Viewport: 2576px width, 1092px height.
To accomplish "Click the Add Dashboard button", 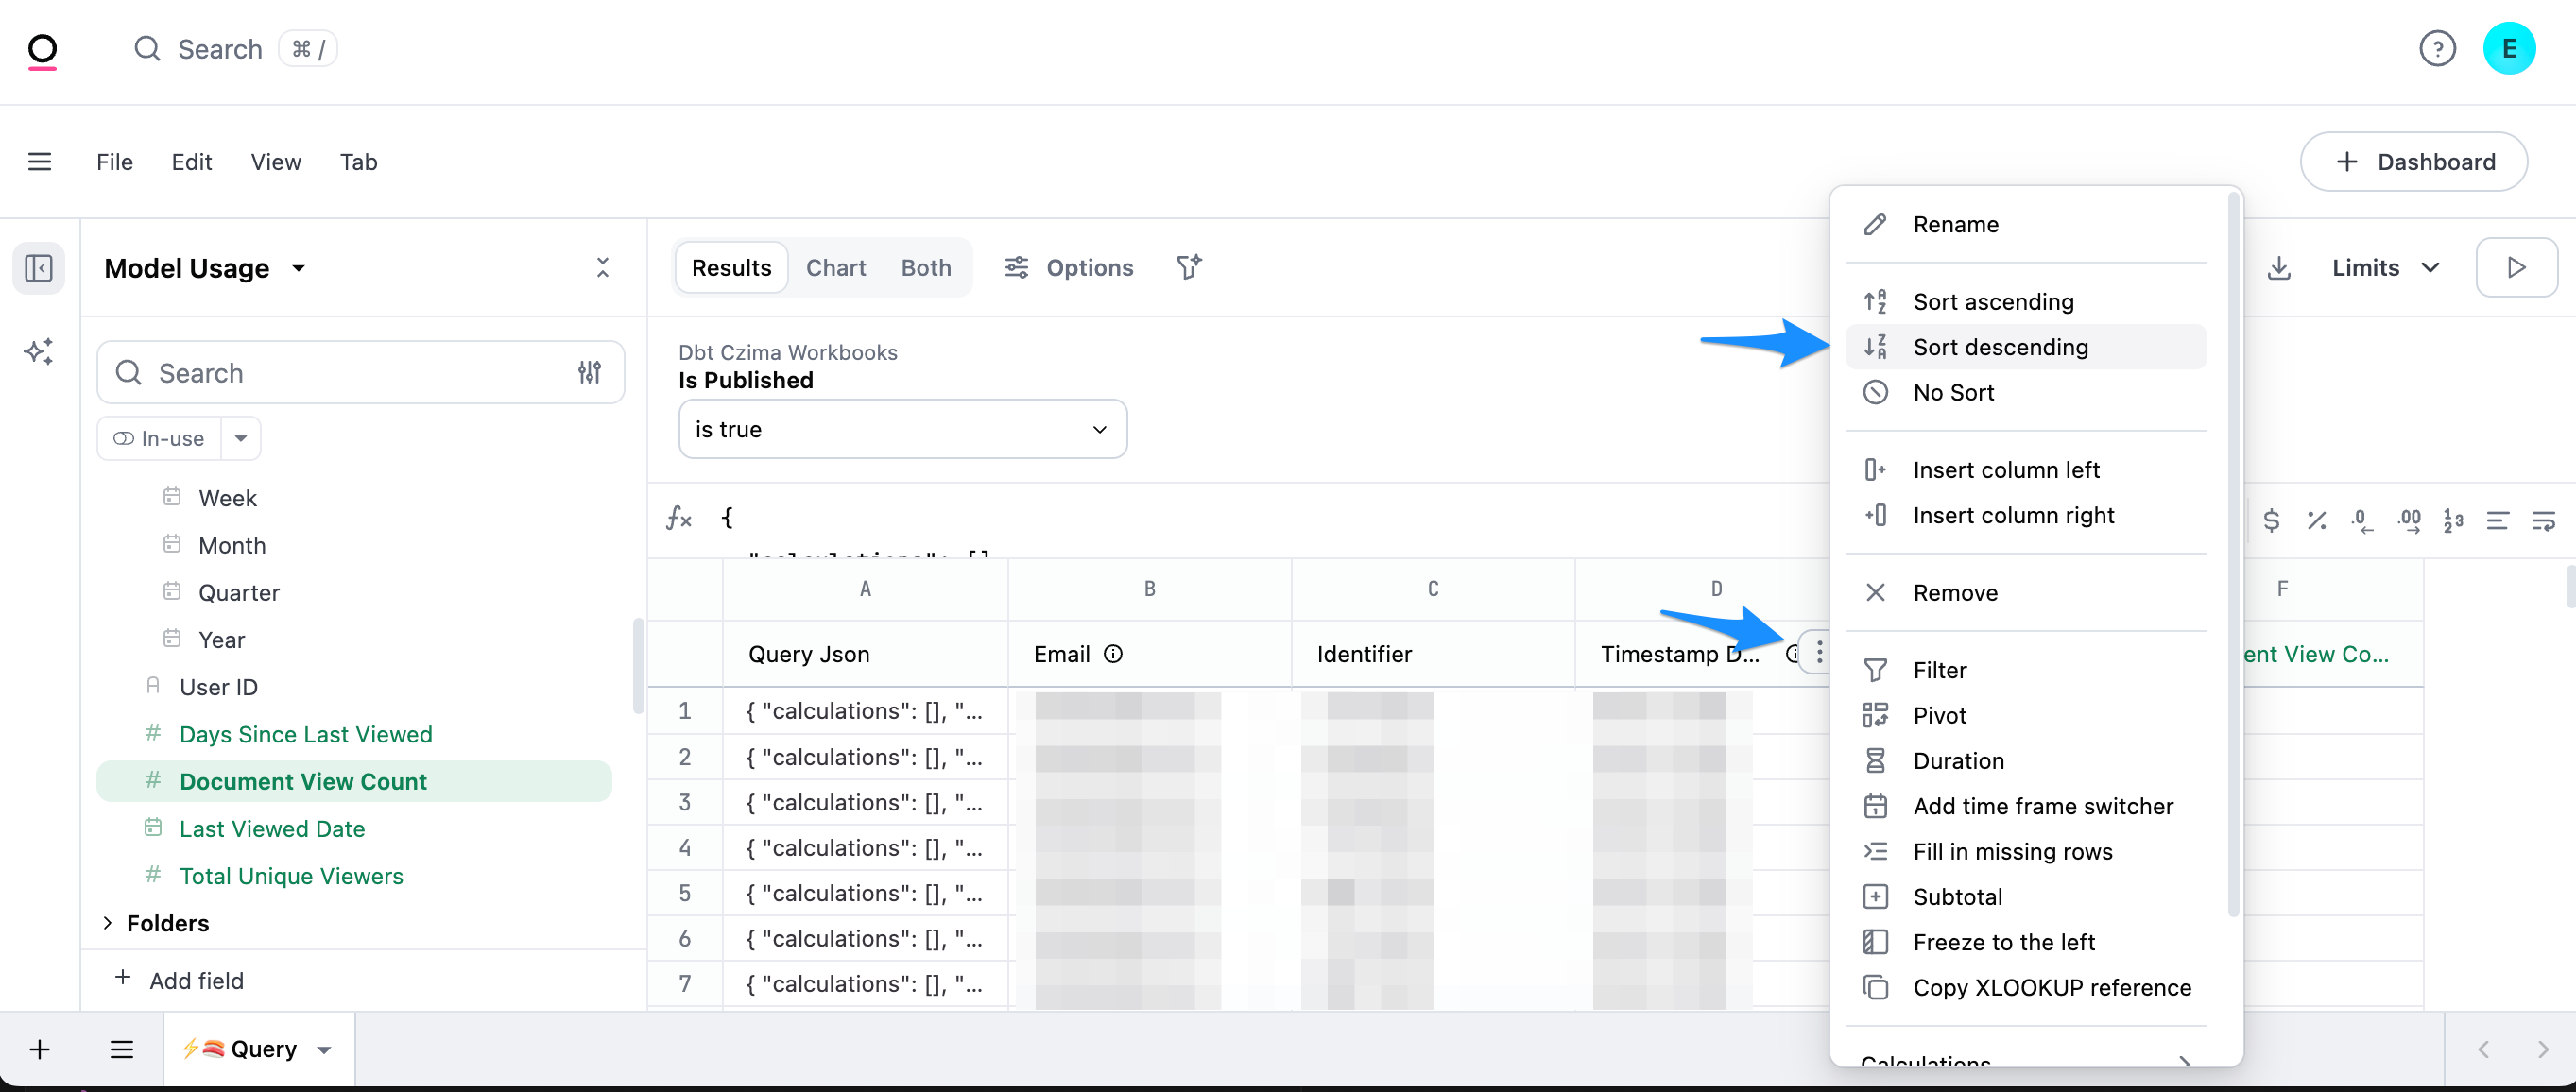I will (x=2413, y=162).
